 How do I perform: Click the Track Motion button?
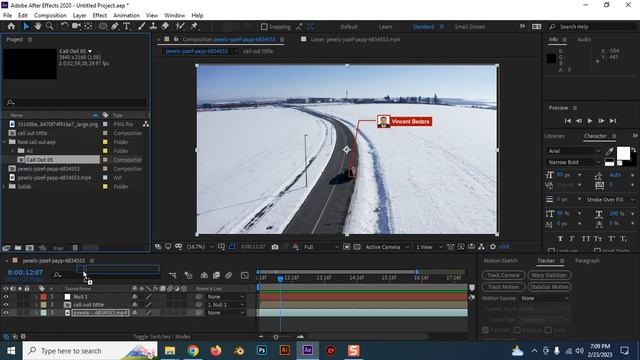(x=503, y=287)
